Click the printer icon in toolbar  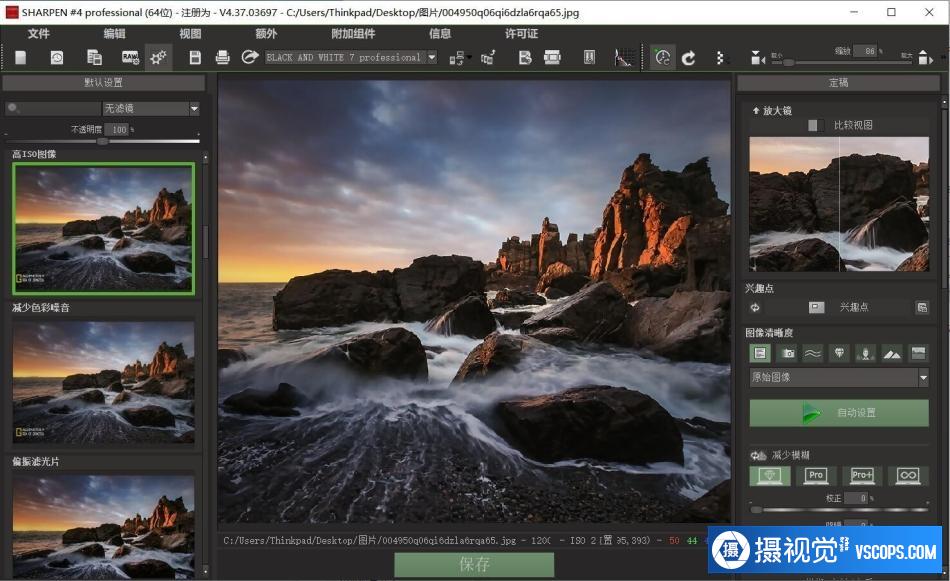pos(222,58)
